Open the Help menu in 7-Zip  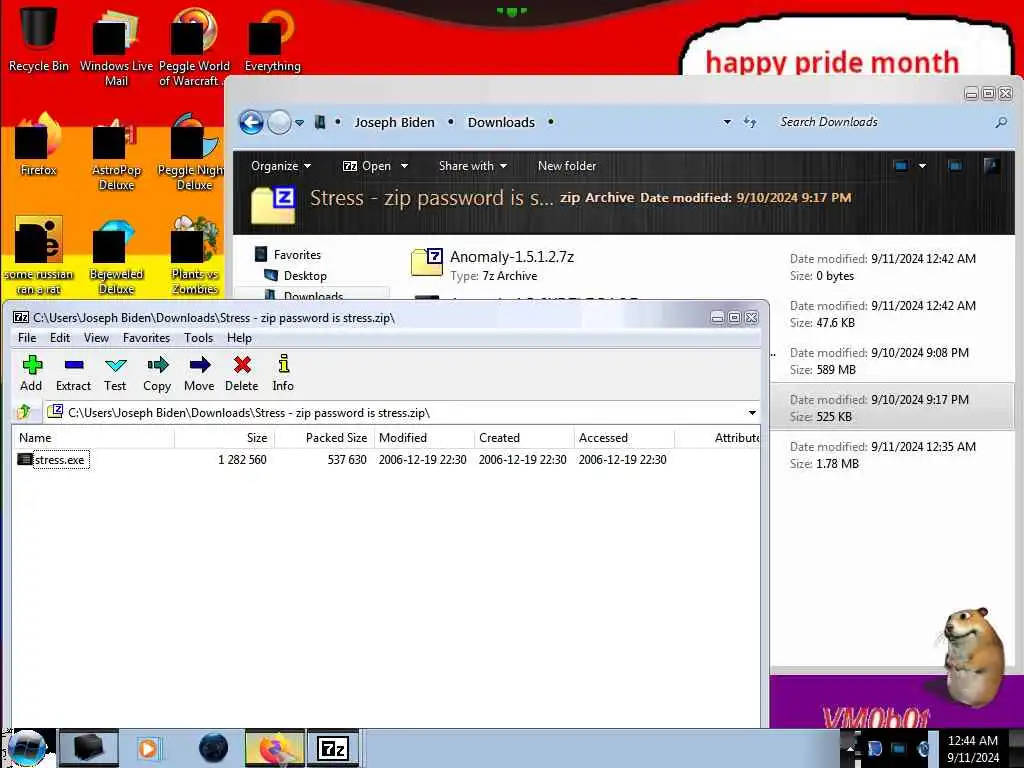point(239,338)
